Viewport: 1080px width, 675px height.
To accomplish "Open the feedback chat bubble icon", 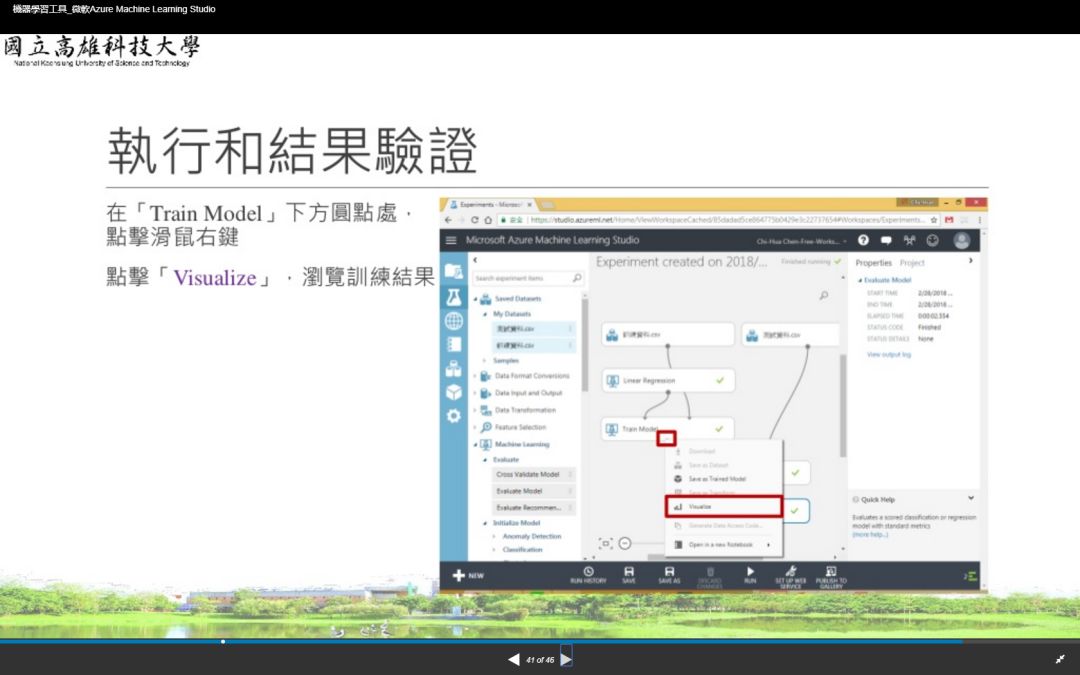I will click(x=886, y=240).
